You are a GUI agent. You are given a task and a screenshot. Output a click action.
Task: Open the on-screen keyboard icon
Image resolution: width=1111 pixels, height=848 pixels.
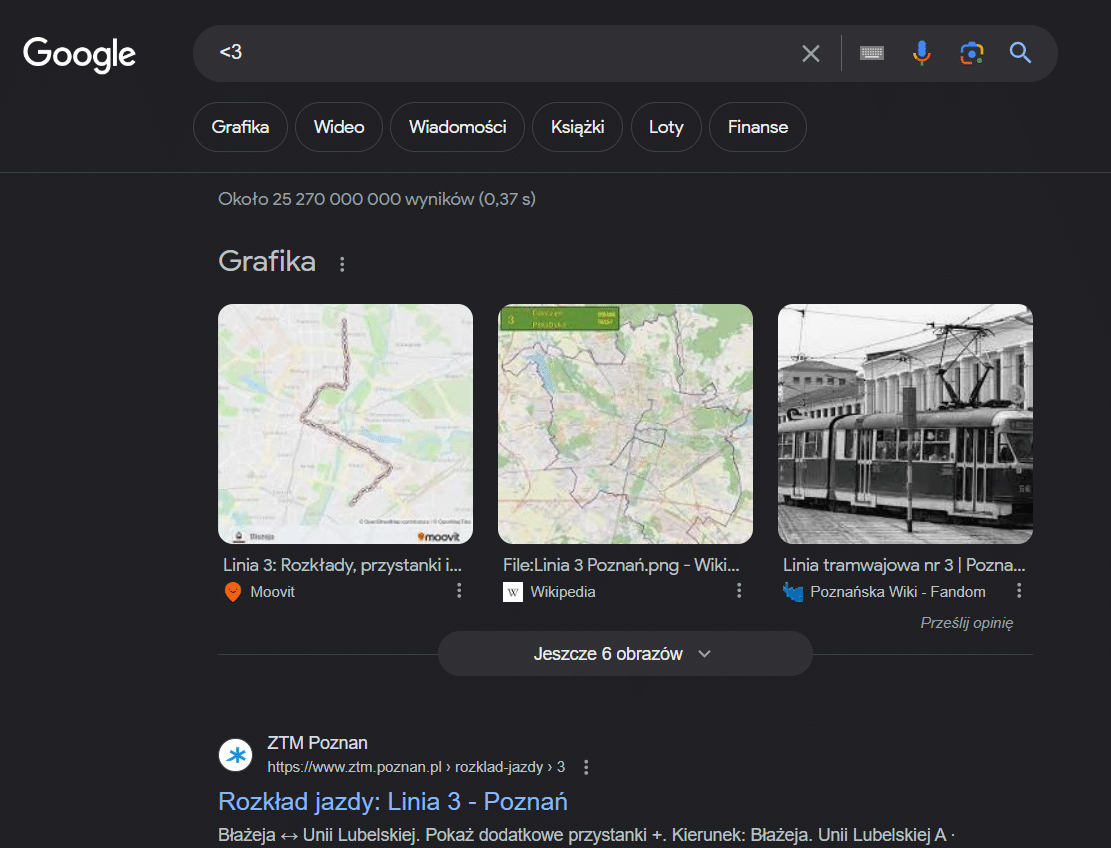(x=872, y=53)
